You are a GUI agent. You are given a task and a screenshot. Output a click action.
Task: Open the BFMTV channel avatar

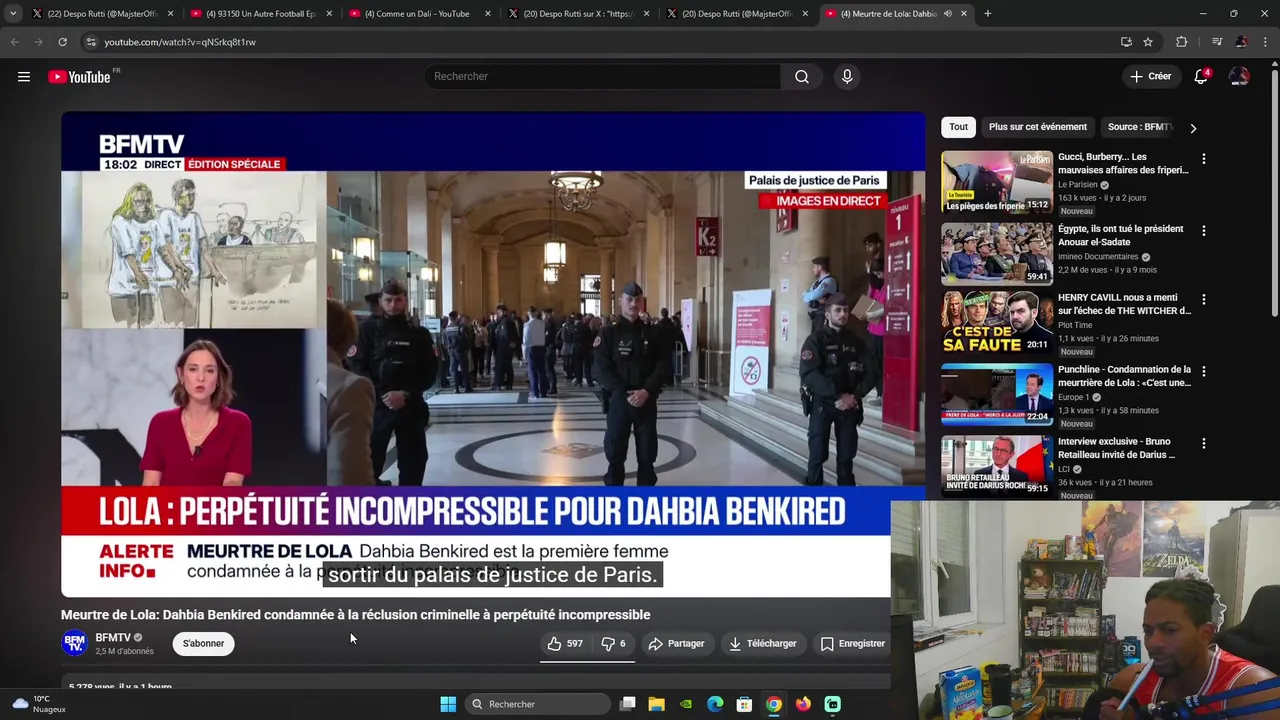pos(75,643)
